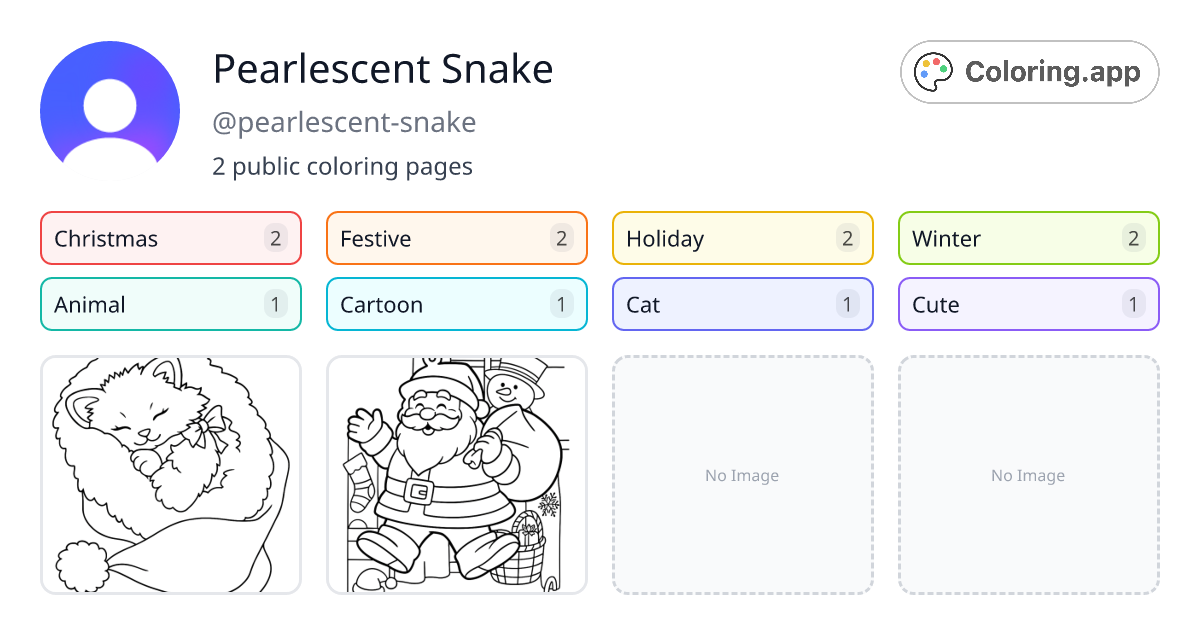Screen dimensions: 1200x630
Task: Open the Holiday category
Action: point(742,238)
